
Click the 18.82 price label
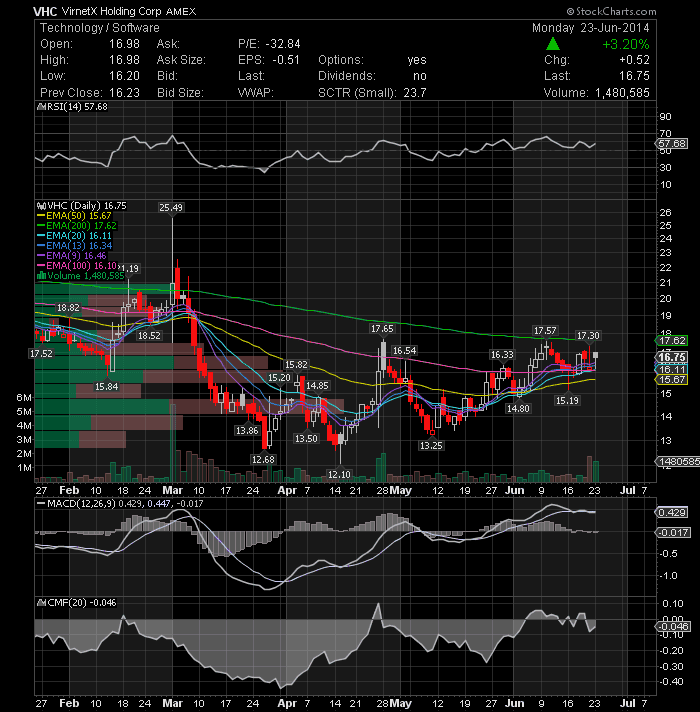68,307
